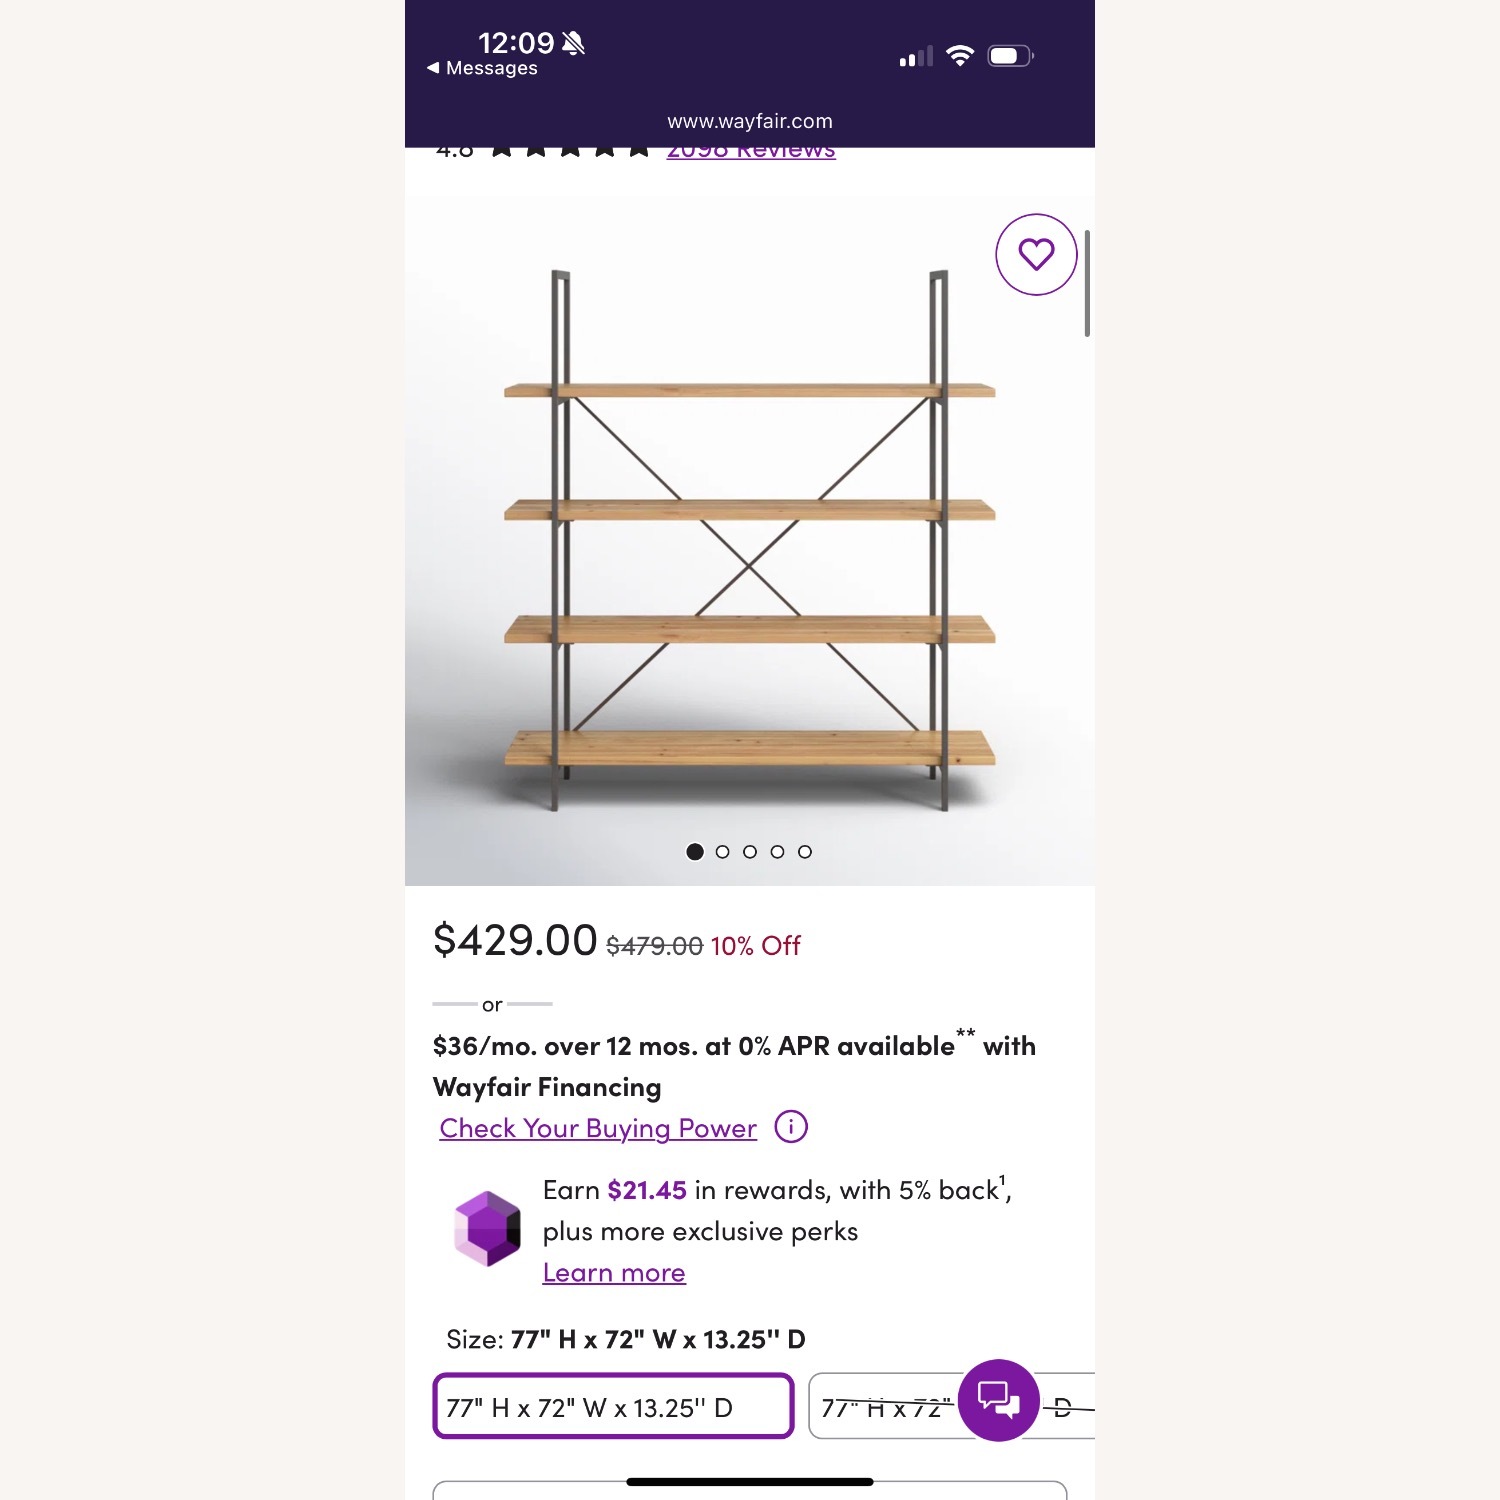Image resolution: width=1500 pixels, height=1500 pixels.
Task: Tap the first star in the rating row
Action: coord(501,149)
